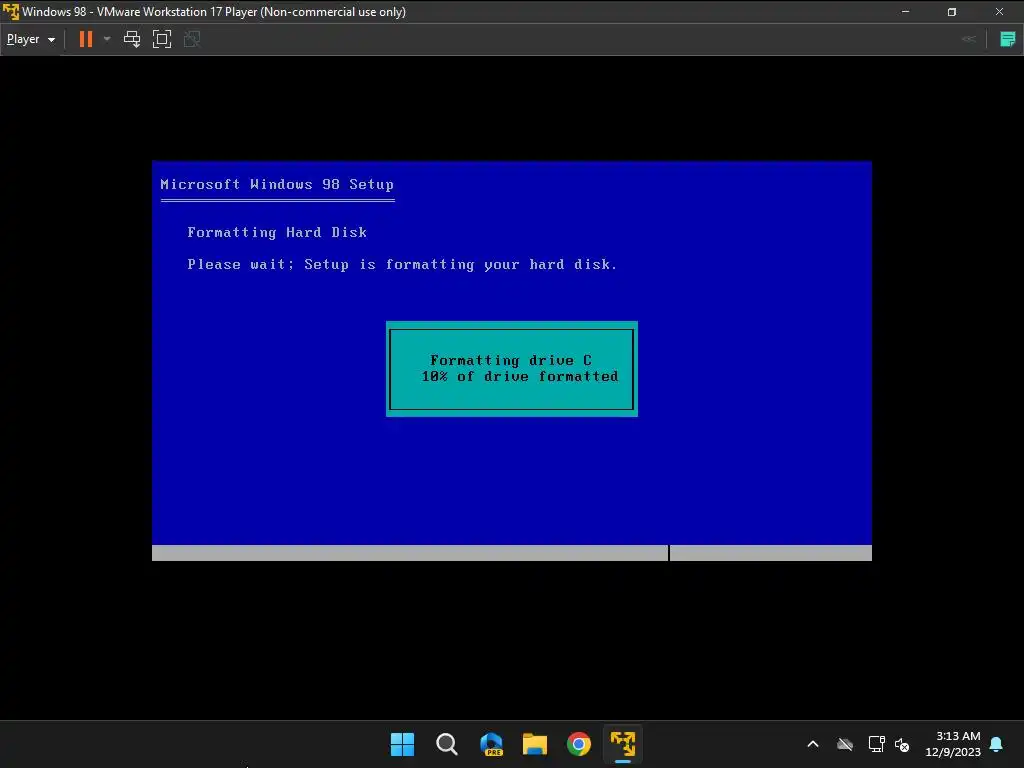Click the collapse devices arrows icon

(969, 39)
